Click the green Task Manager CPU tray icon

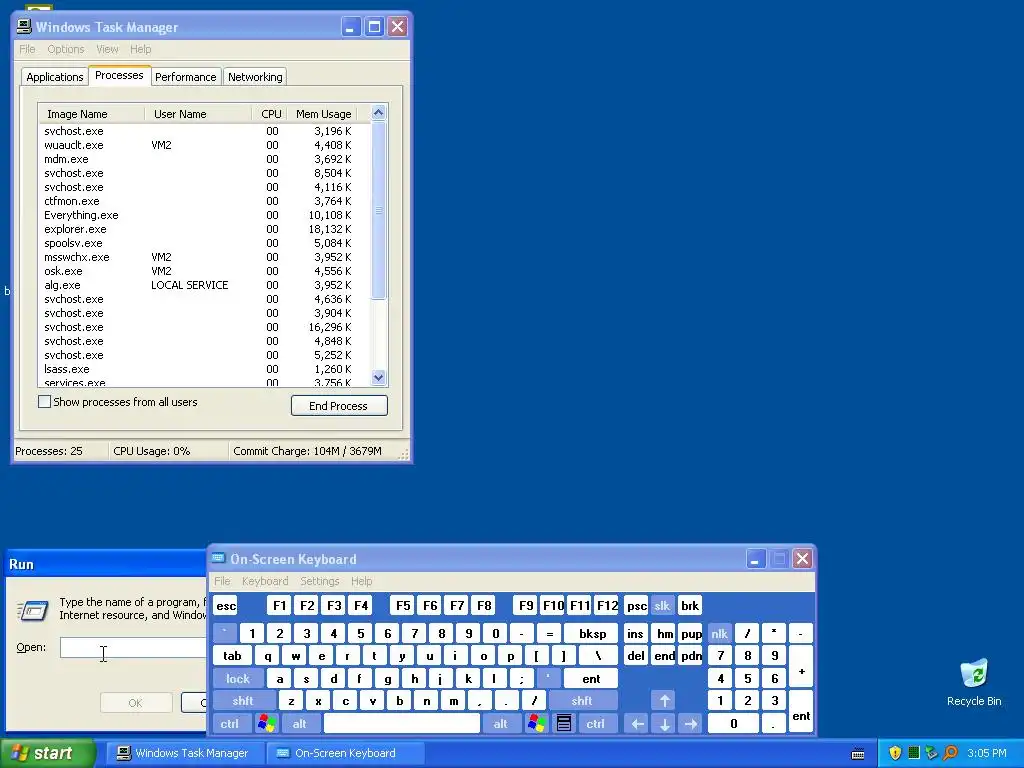[x=914, y=753]
